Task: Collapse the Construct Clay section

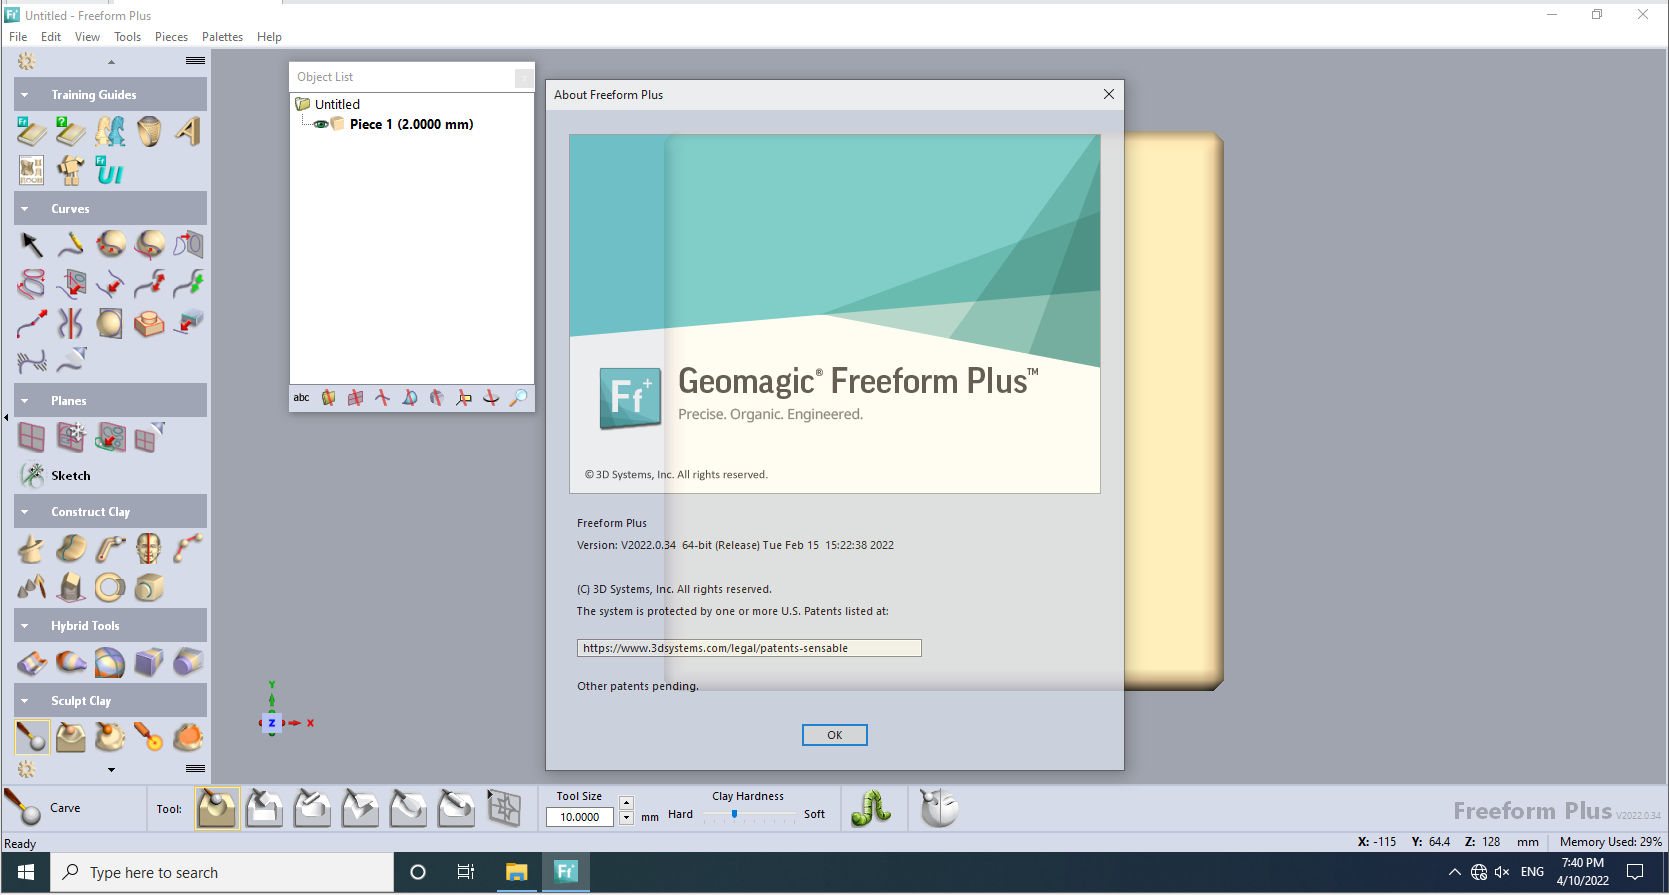Action: pos(25,512)
